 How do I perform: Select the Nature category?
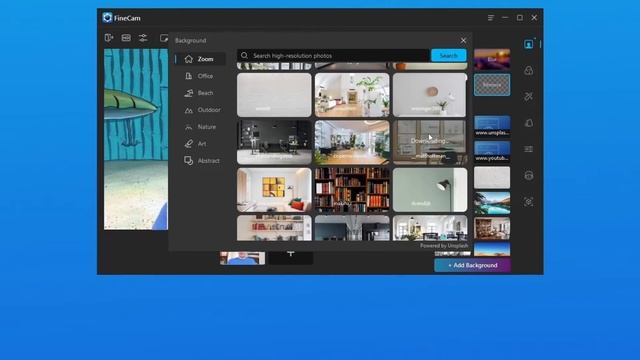[200, 127]
